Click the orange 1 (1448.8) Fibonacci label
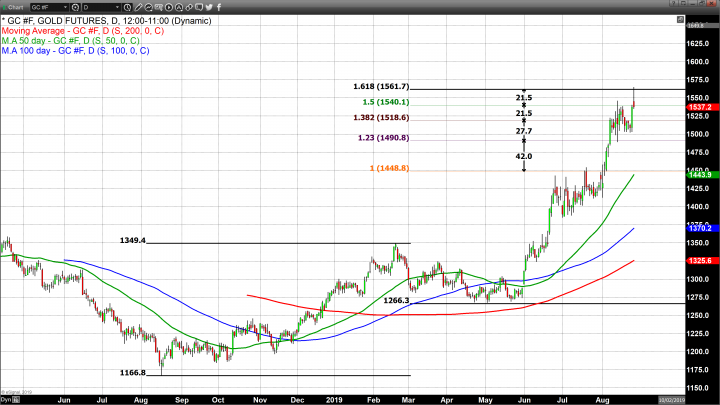Image resolution: width=720 pixels, height=405 pixels. click(389, 169)
